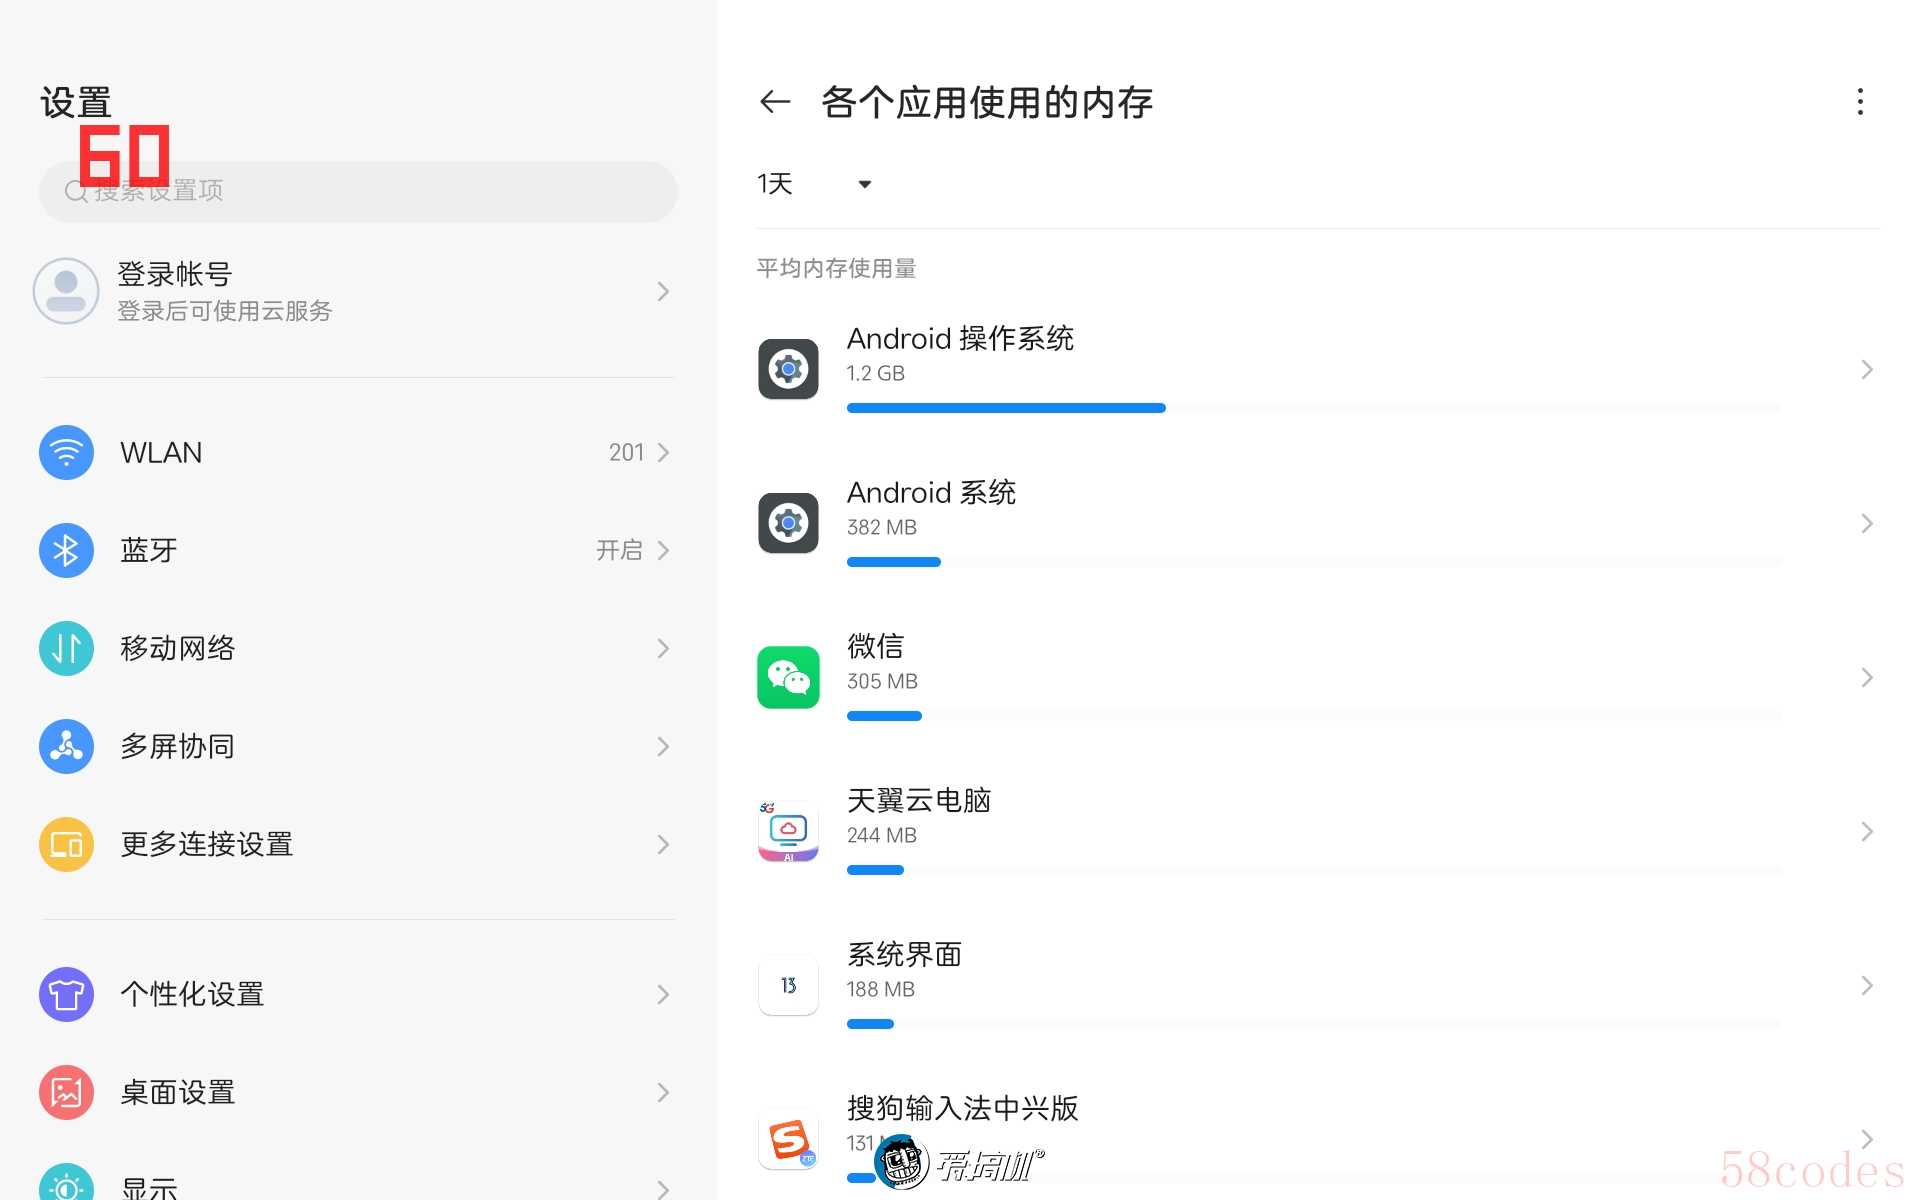Expand the 微信 entry chevron

click(1866, 678)
